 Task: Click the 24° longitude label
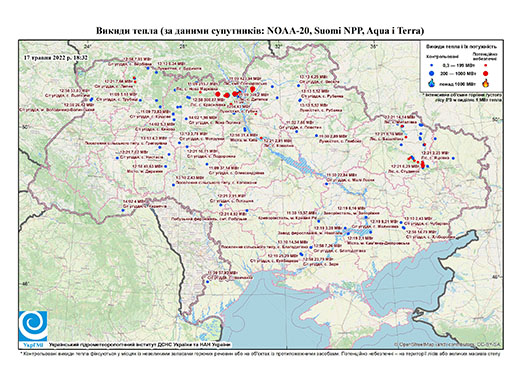tap(88, 46)
